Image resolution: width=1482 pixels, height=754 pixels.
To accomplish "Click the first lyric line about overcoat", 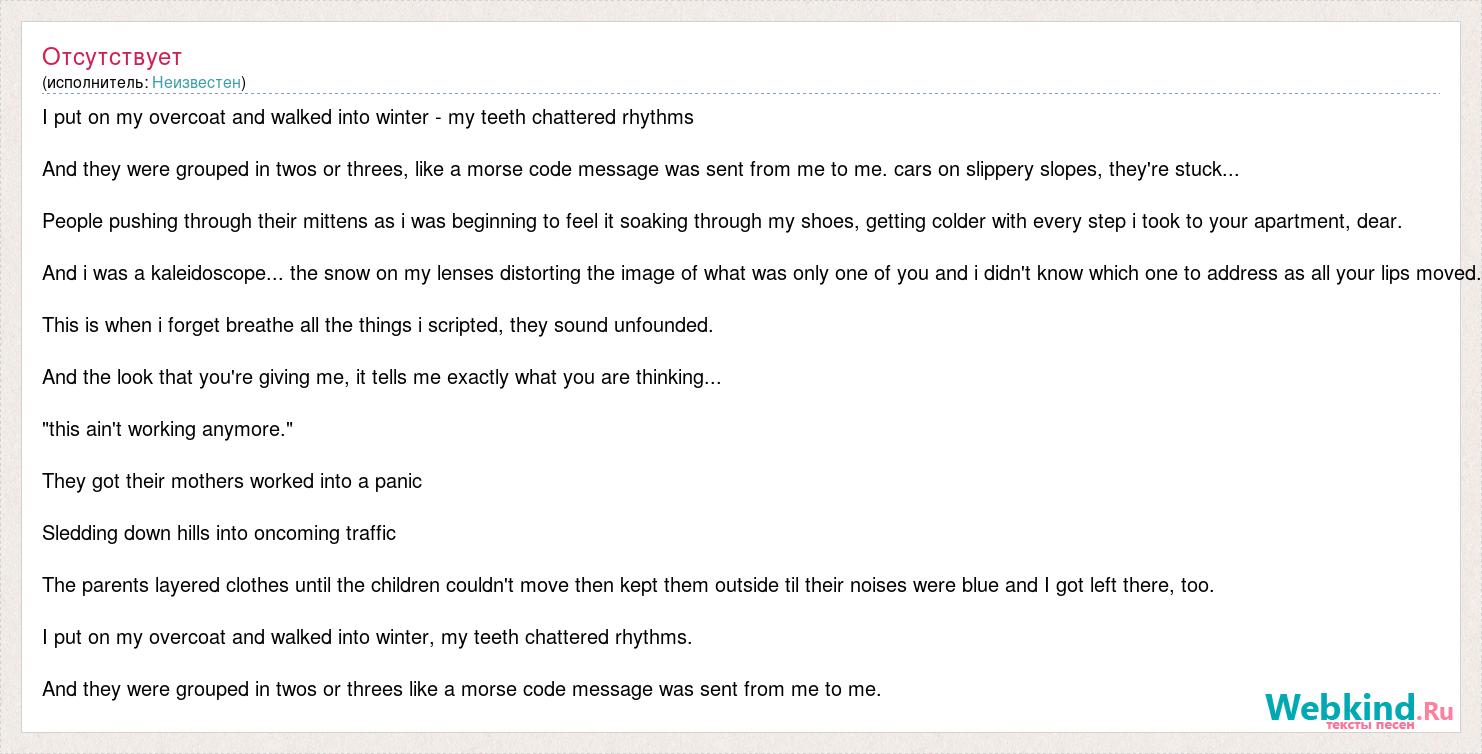I will [368, 118].
